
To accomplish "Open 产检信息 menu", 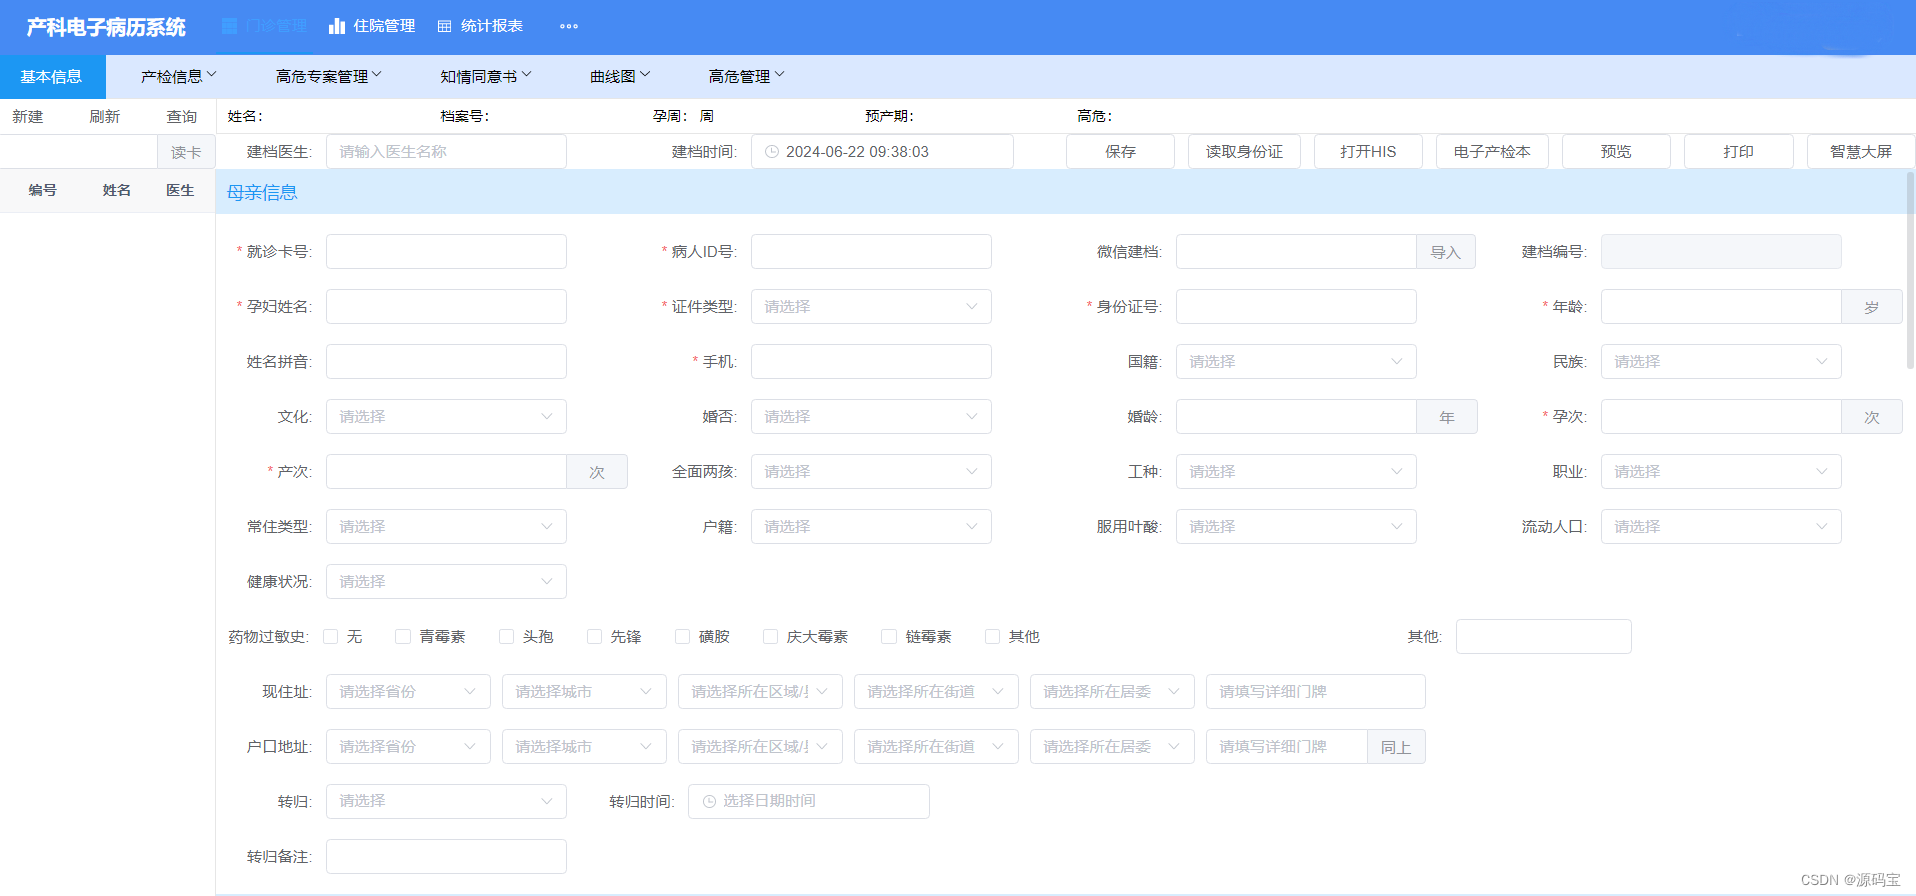I will (x=178, y=77).
